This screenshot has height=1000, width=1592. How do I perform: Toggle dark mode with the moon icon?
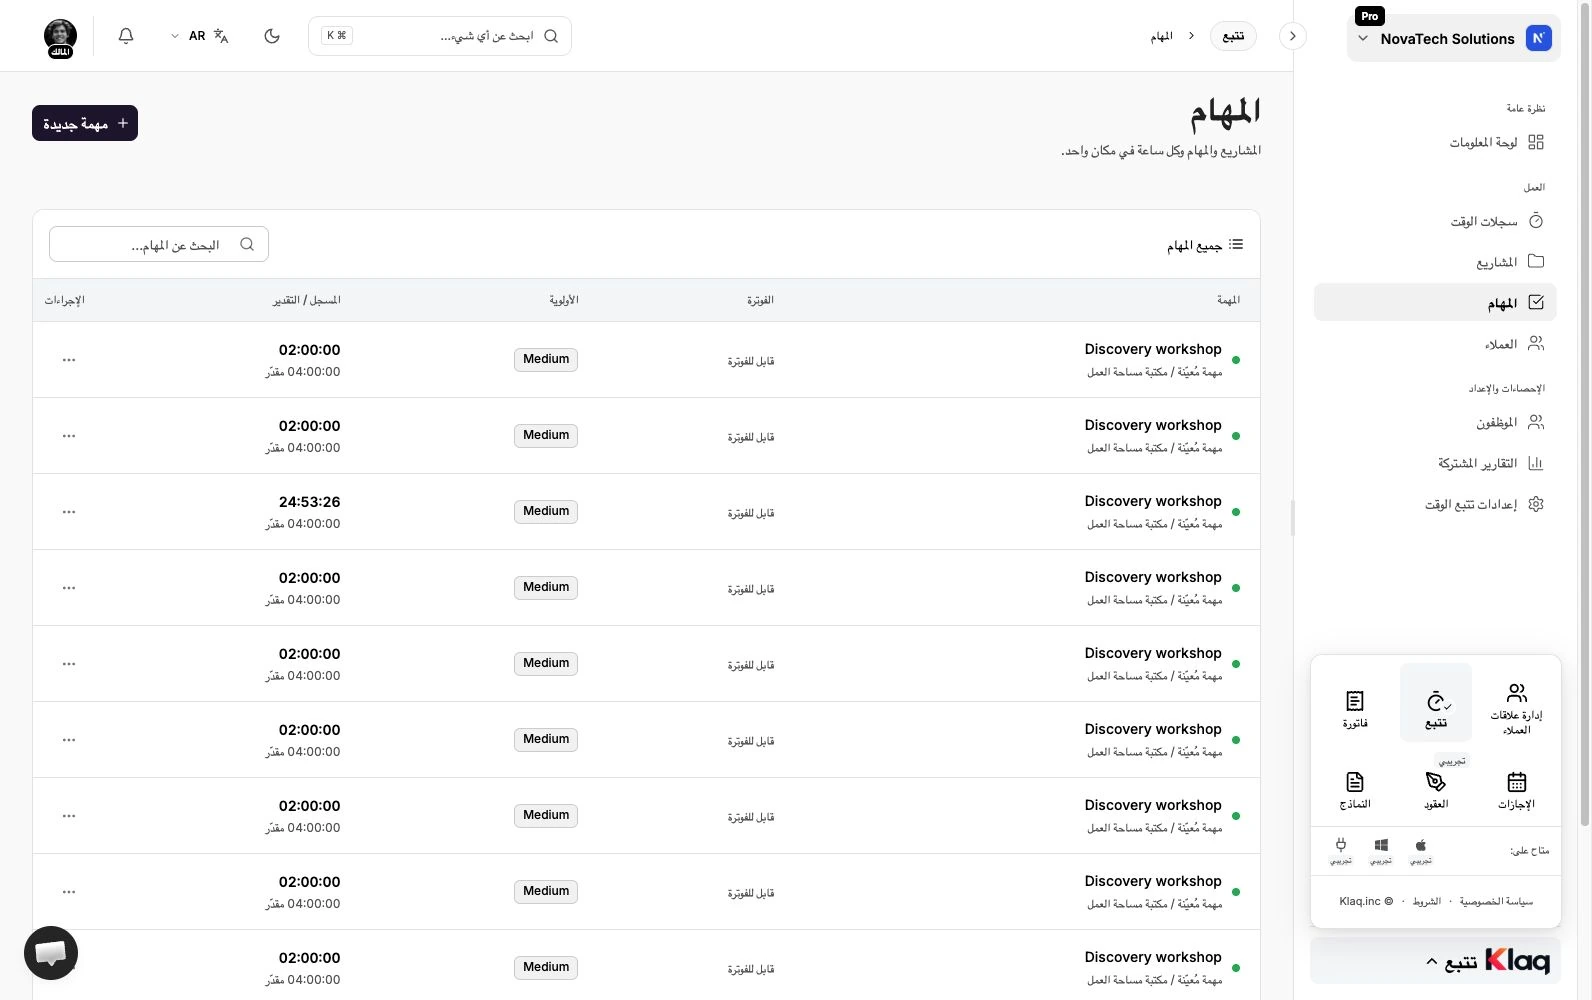coord(272,36)
